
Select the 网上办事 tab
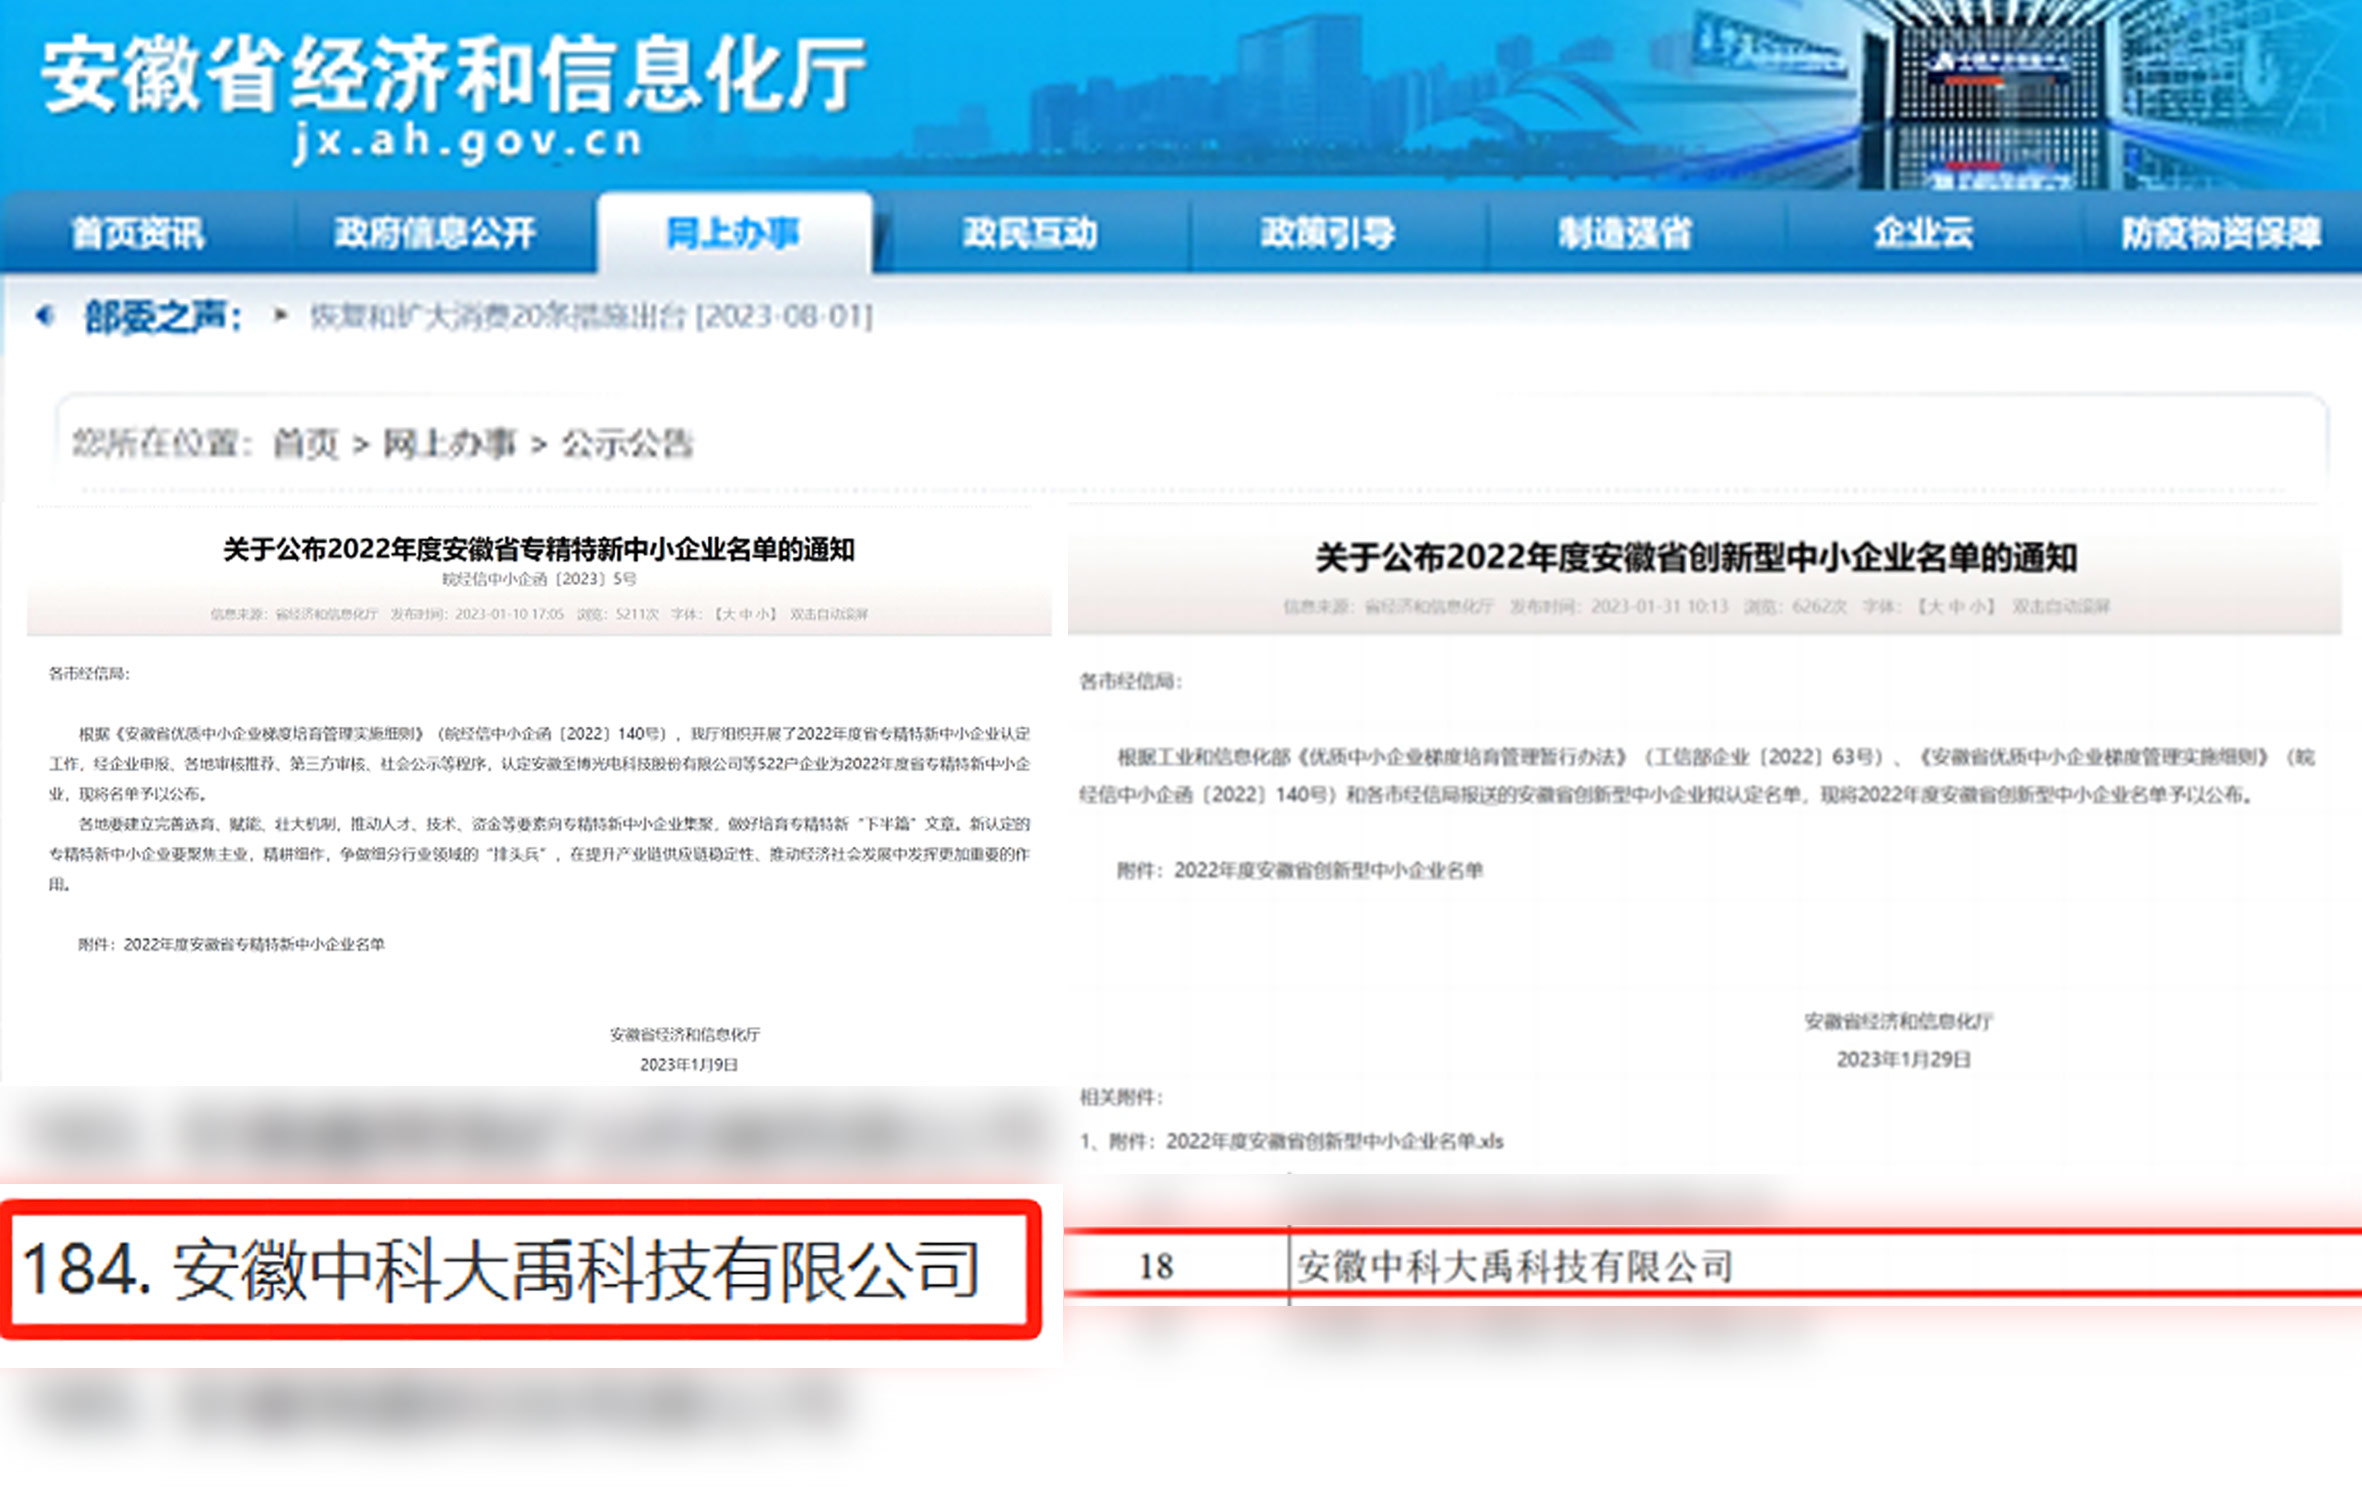[733, 234]
